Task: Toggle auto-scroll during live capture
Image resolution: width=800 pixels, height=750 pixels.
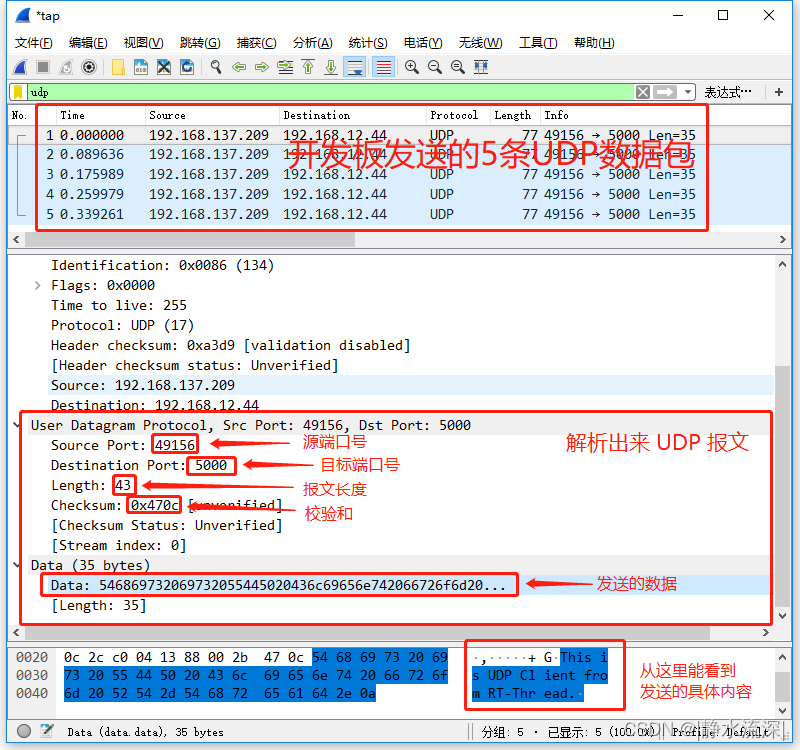Action: coord(354,67)
